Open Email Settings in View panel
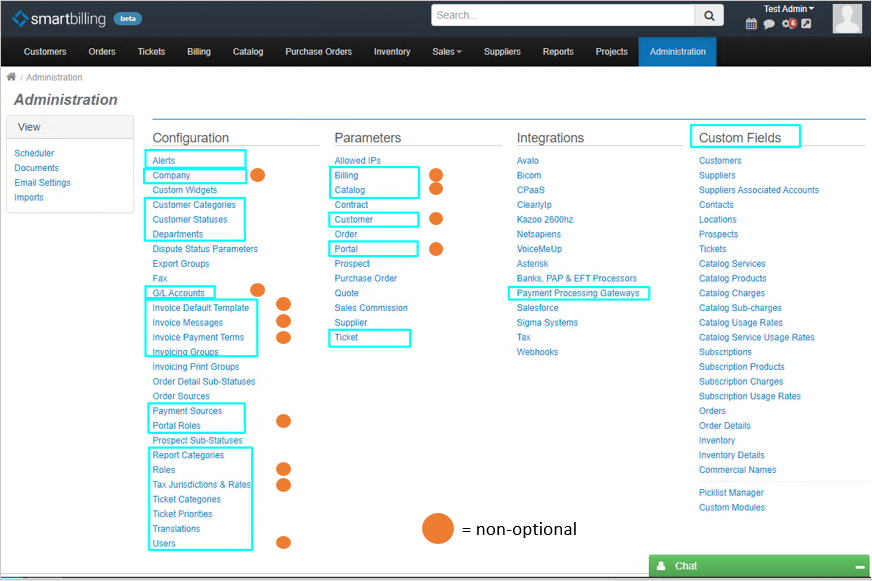The image size is (872, 581). click(x=43, y=182)
